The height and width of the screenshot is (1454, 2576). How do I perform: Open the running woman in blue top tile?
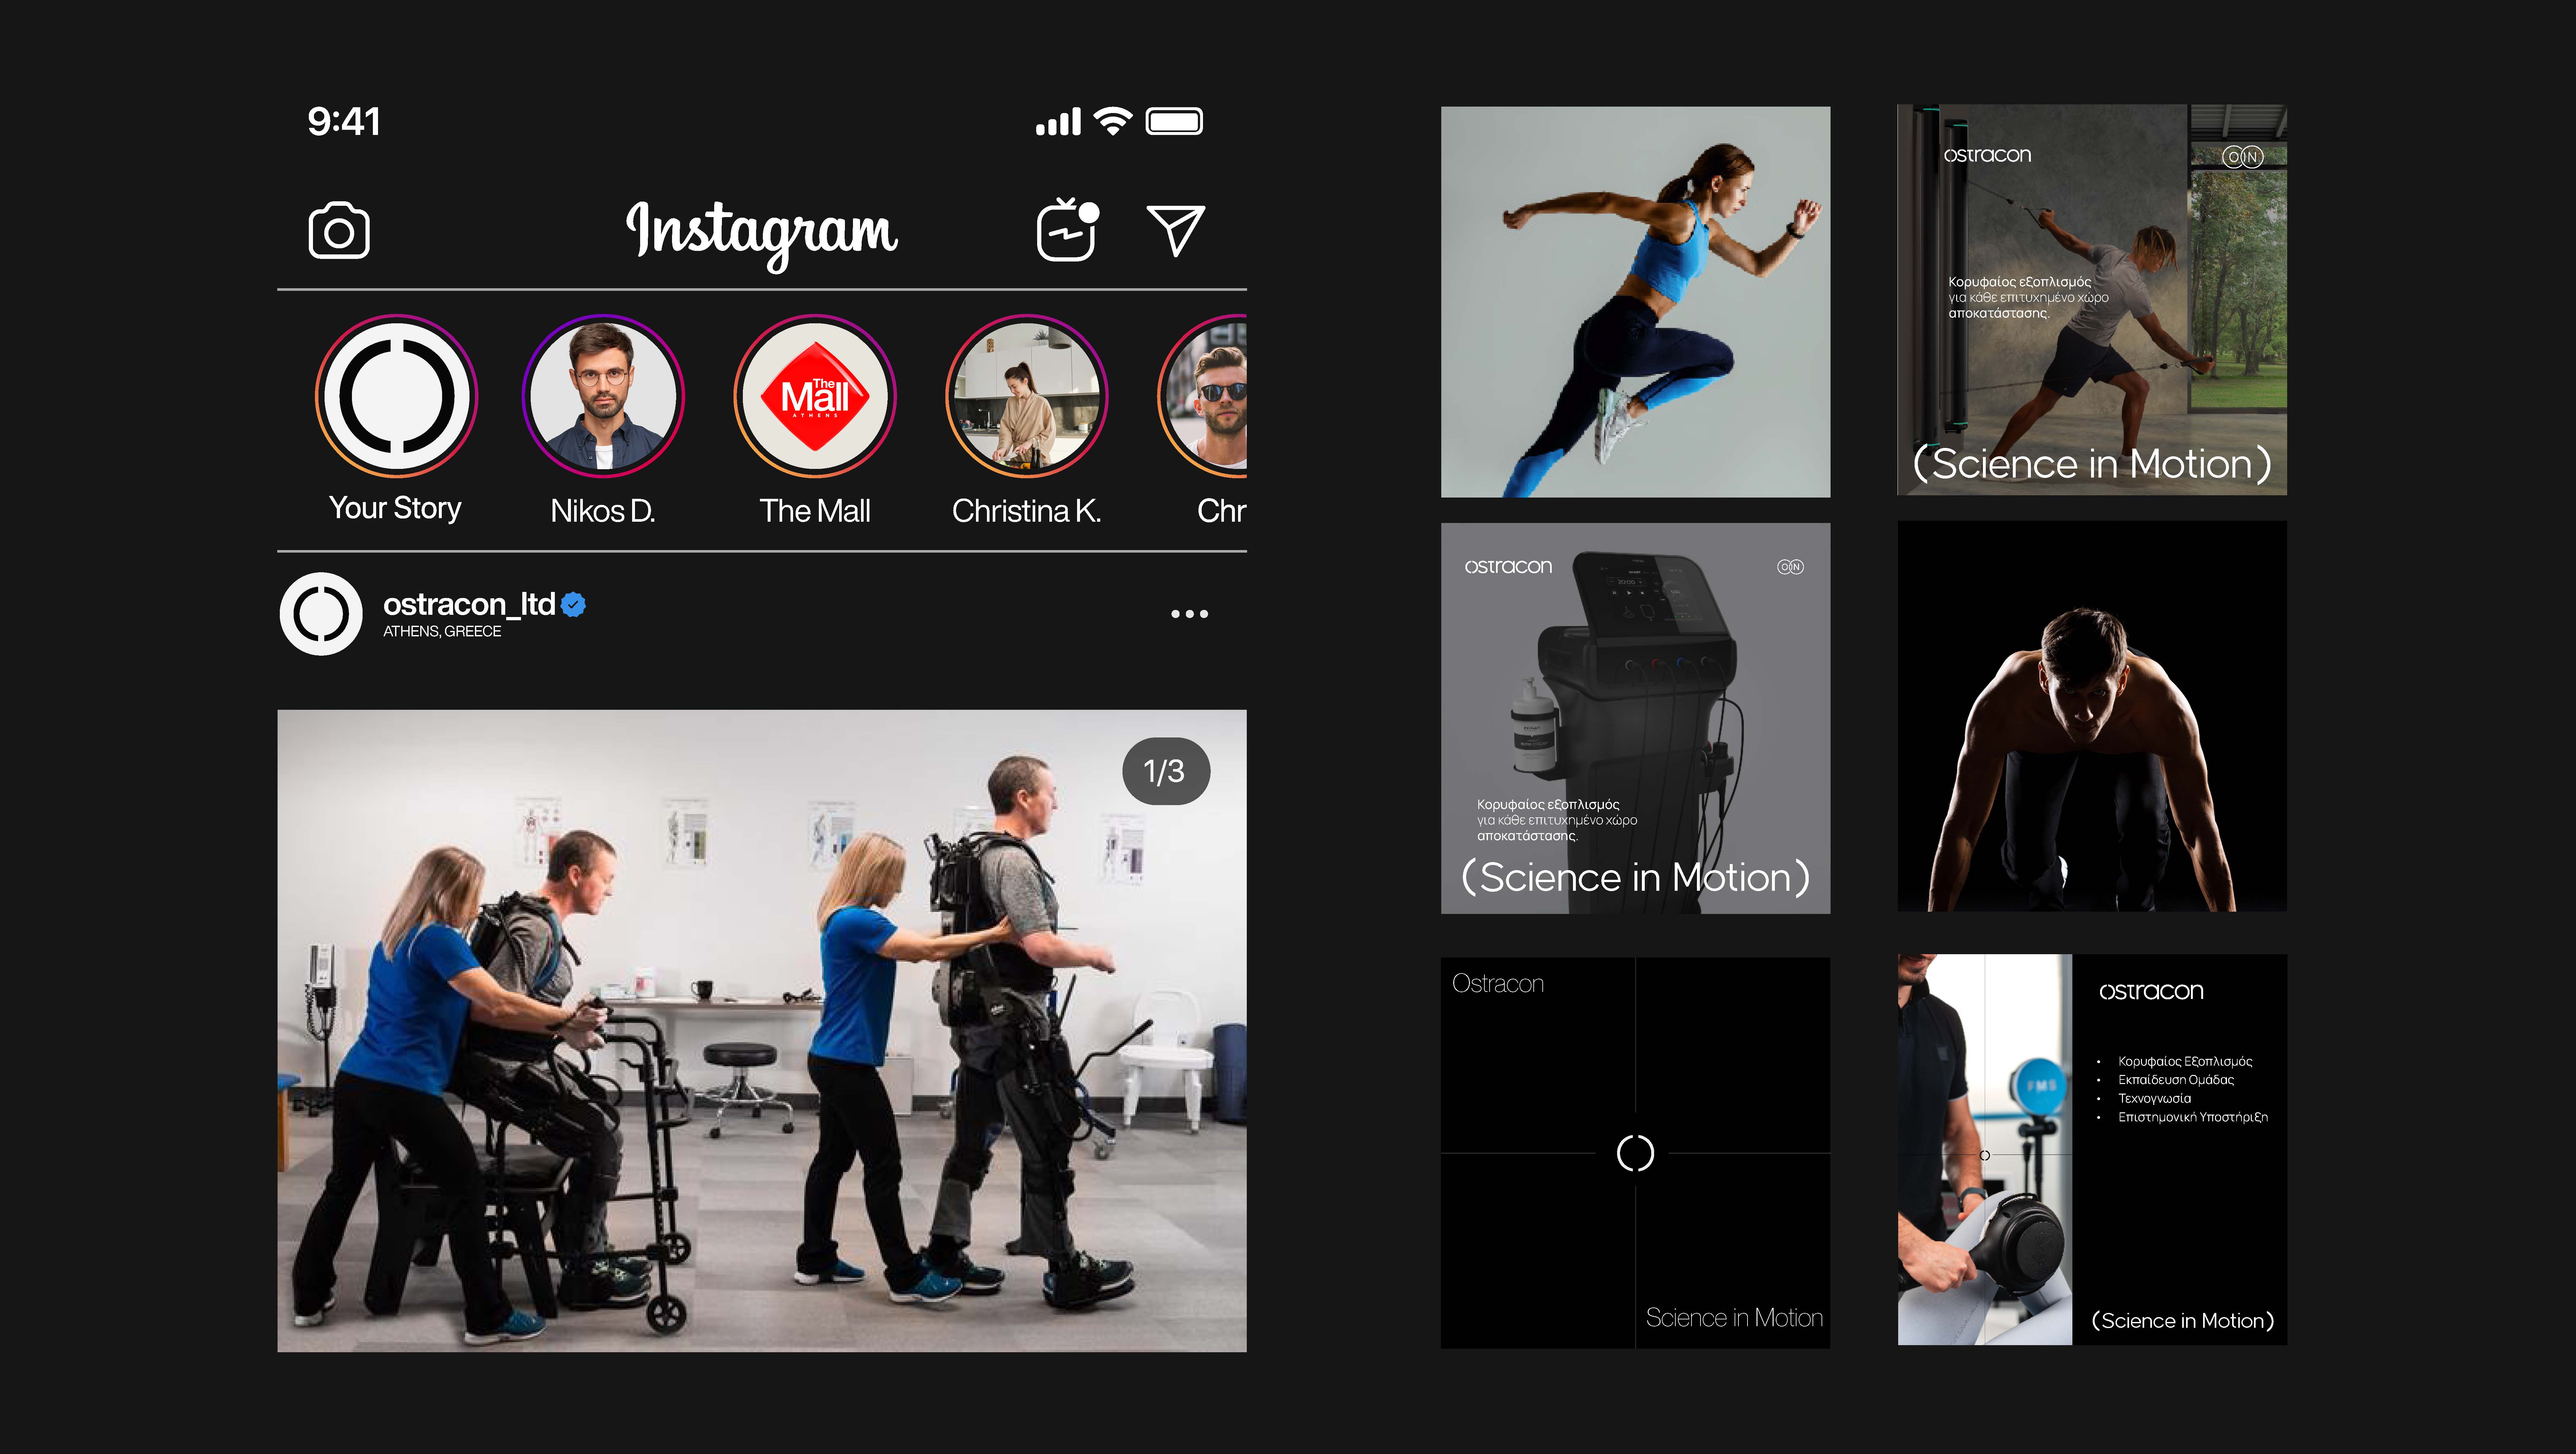1636,302
